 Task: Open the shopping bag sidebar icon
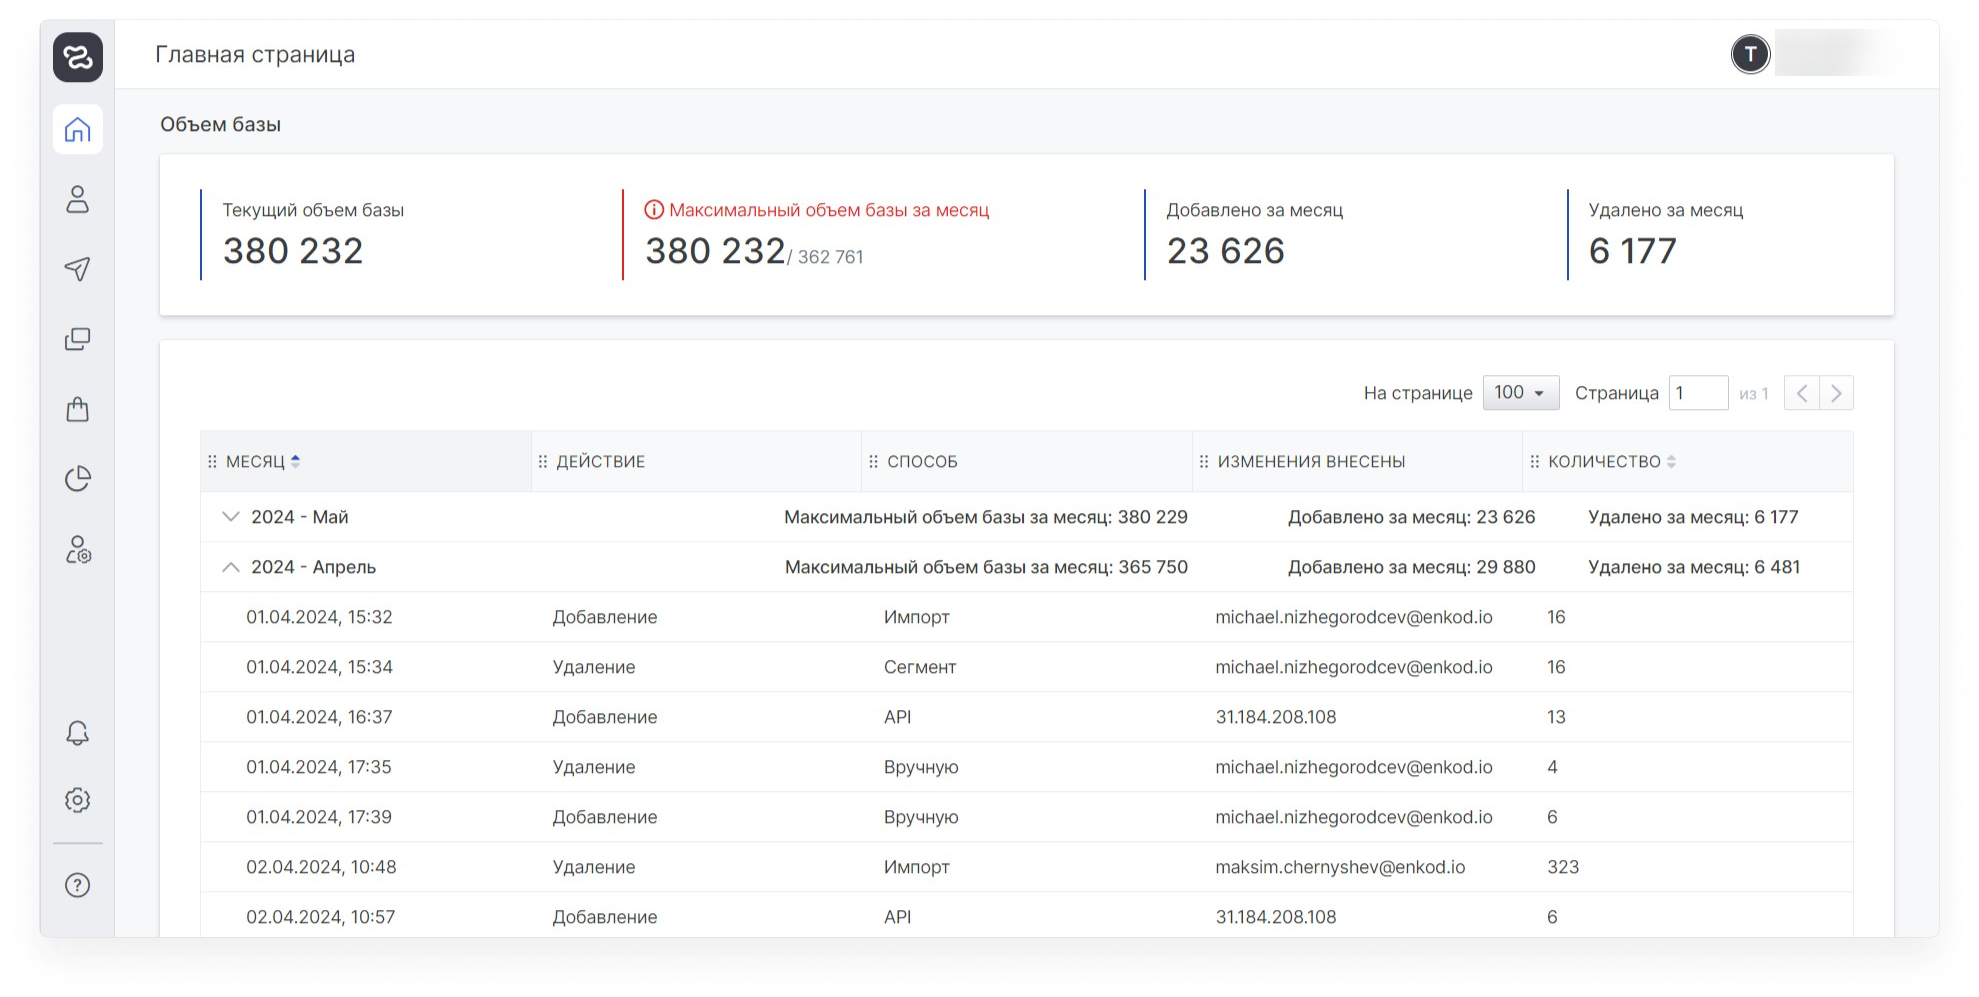click(78, 409)
